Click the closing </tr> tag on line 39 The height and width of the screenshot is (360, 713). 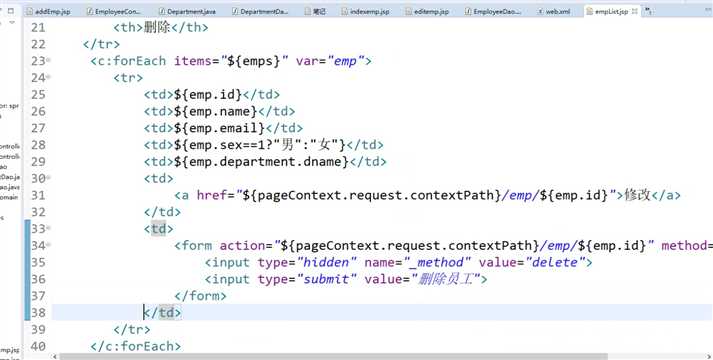[132, 330]
